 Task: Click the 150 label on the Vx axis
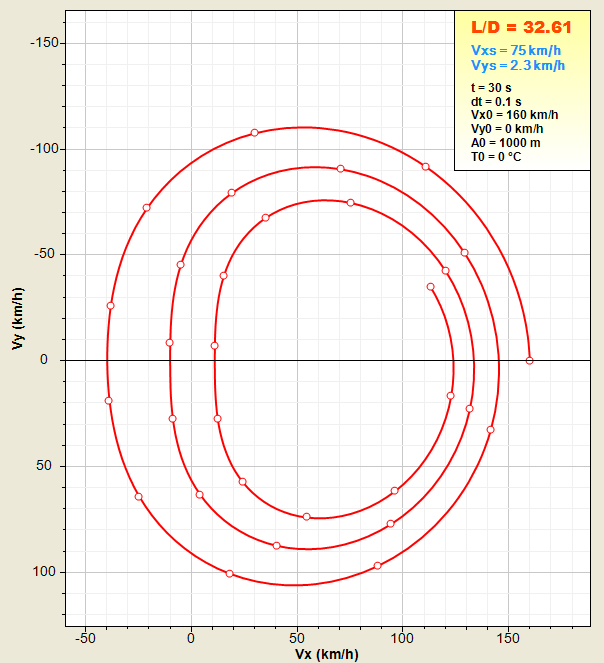[x=508, y=638]
